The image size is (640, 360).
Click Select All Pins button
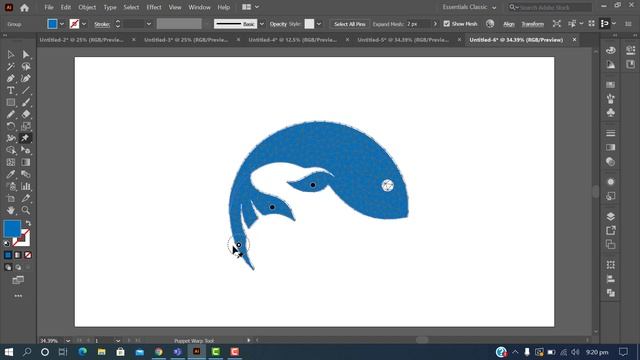[349, 24]
